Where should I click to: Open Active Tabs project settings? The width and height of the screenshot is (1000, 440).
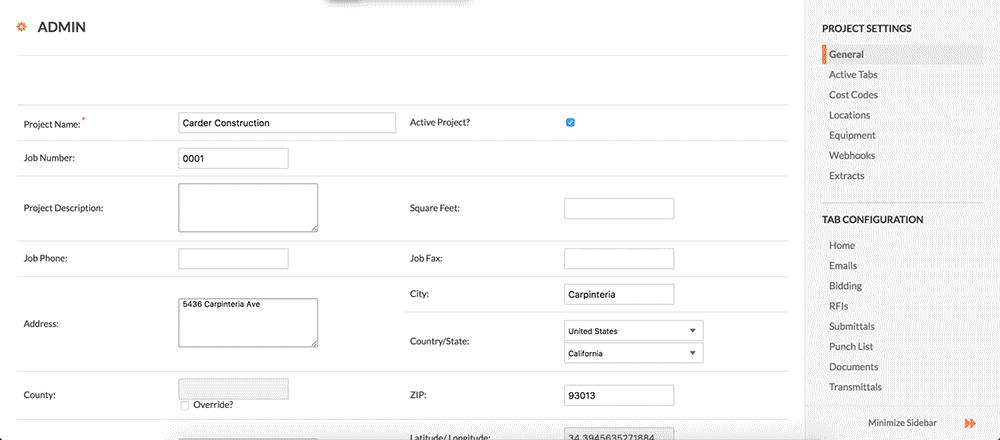pyautogui.click(x=853, y=75)
